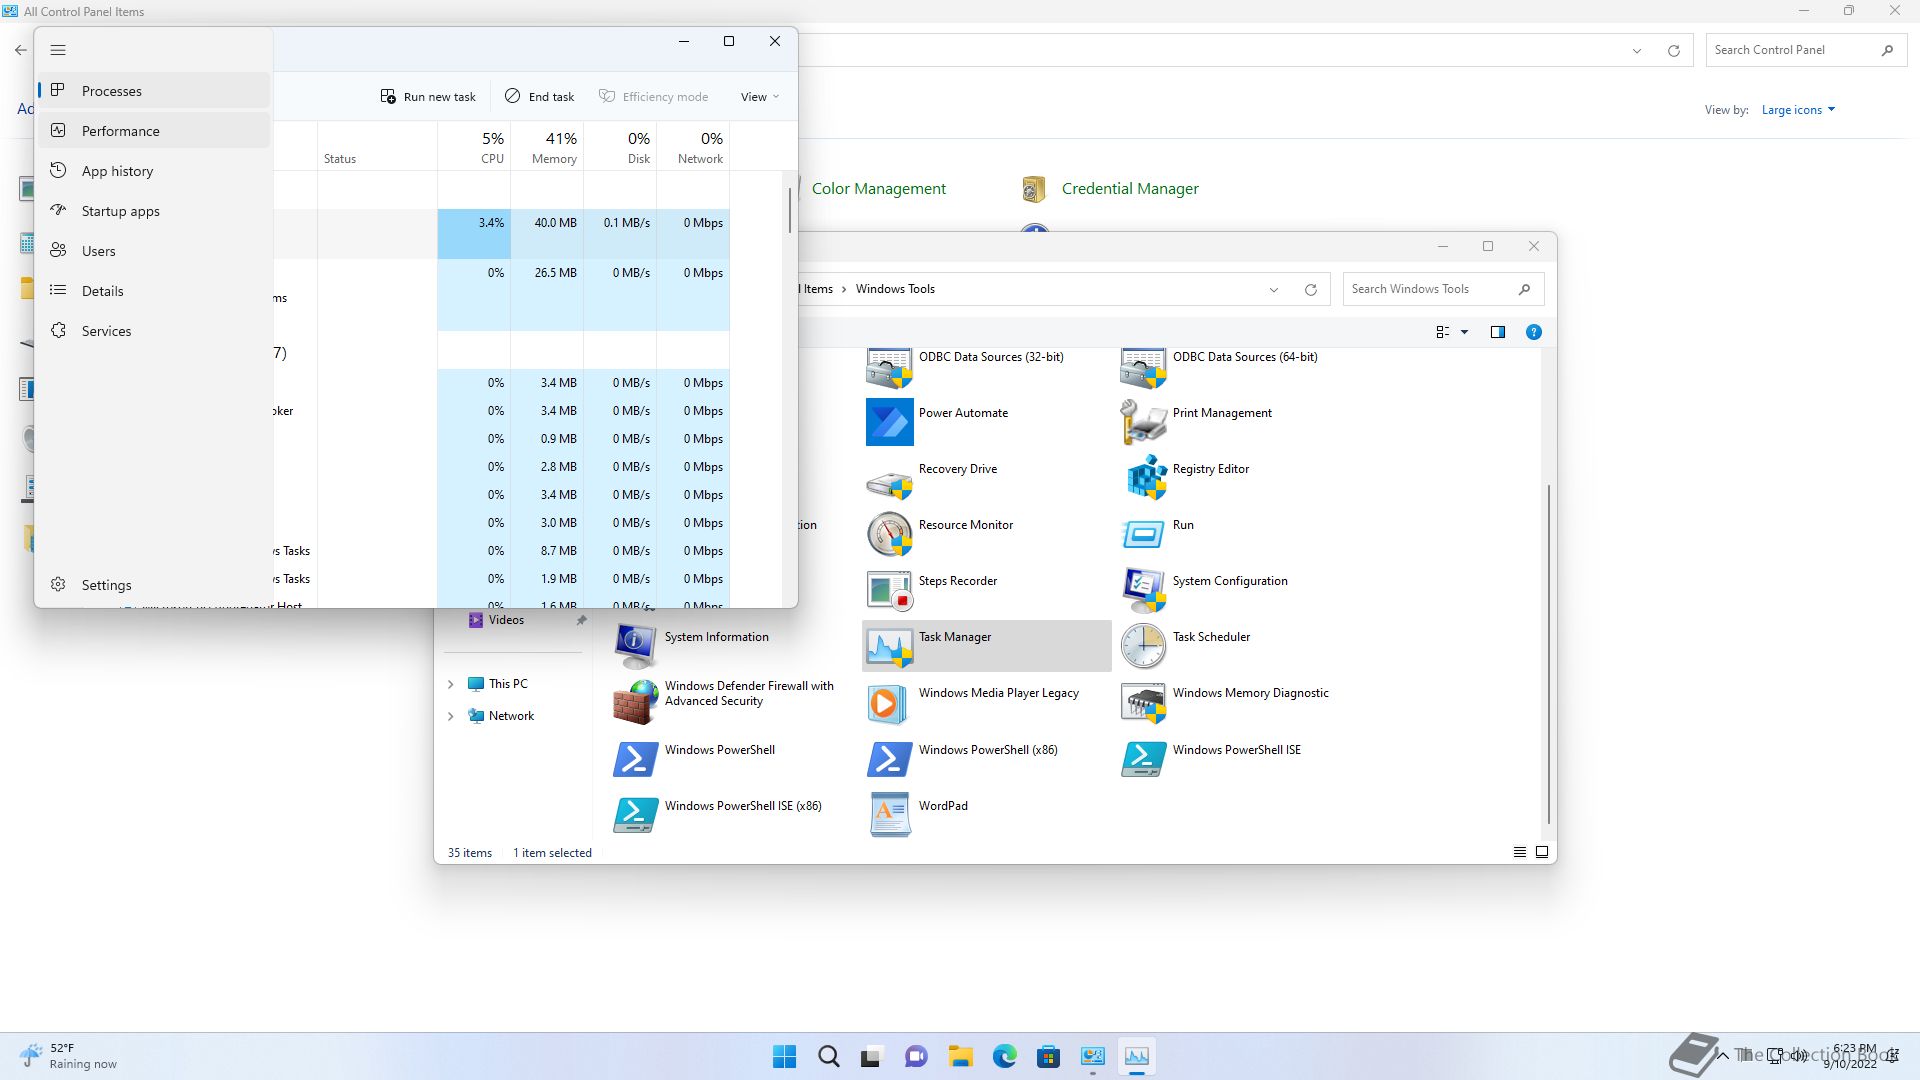The height and width of the screenshot is (1080, 1920).
Task: Expand the This PC tree node
Action: pyautogui.click(x=450, y=684)
